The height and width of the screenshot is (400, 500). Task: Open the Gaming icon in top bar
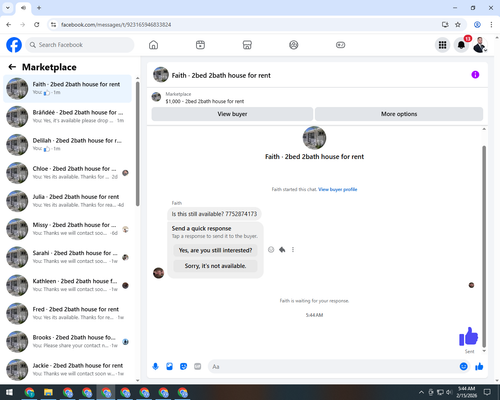(340, 45)
